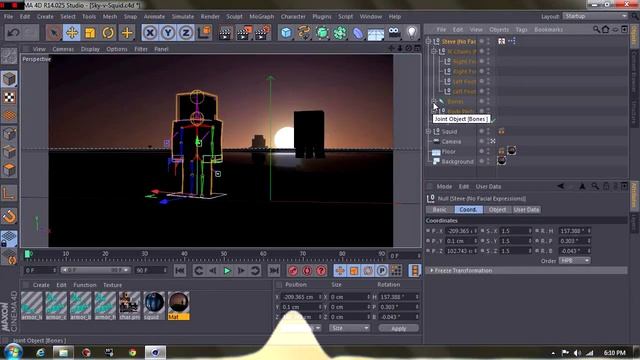
Task: Switch to the User Data attributes tab
Action: pos(526,209)
